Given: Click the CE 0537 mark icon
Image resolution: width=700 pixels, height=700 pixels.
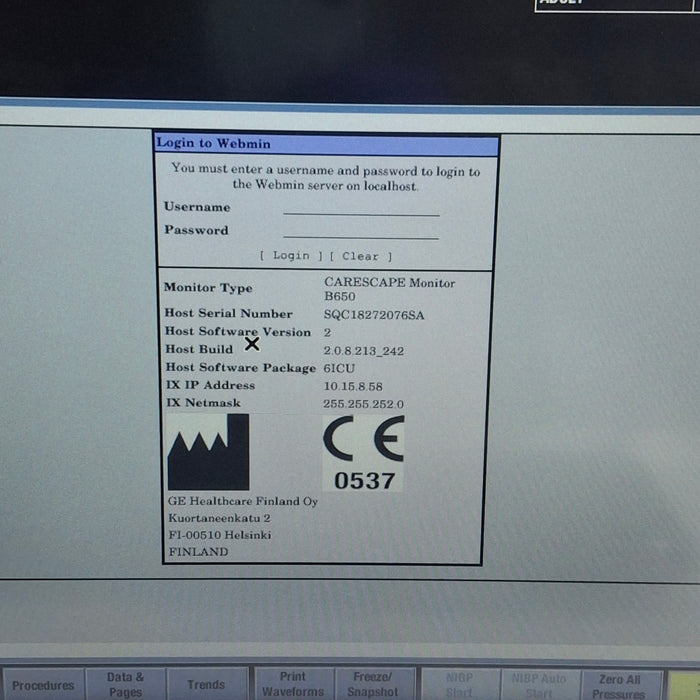Looking at the screenshot, I should (x=364, y=452).
